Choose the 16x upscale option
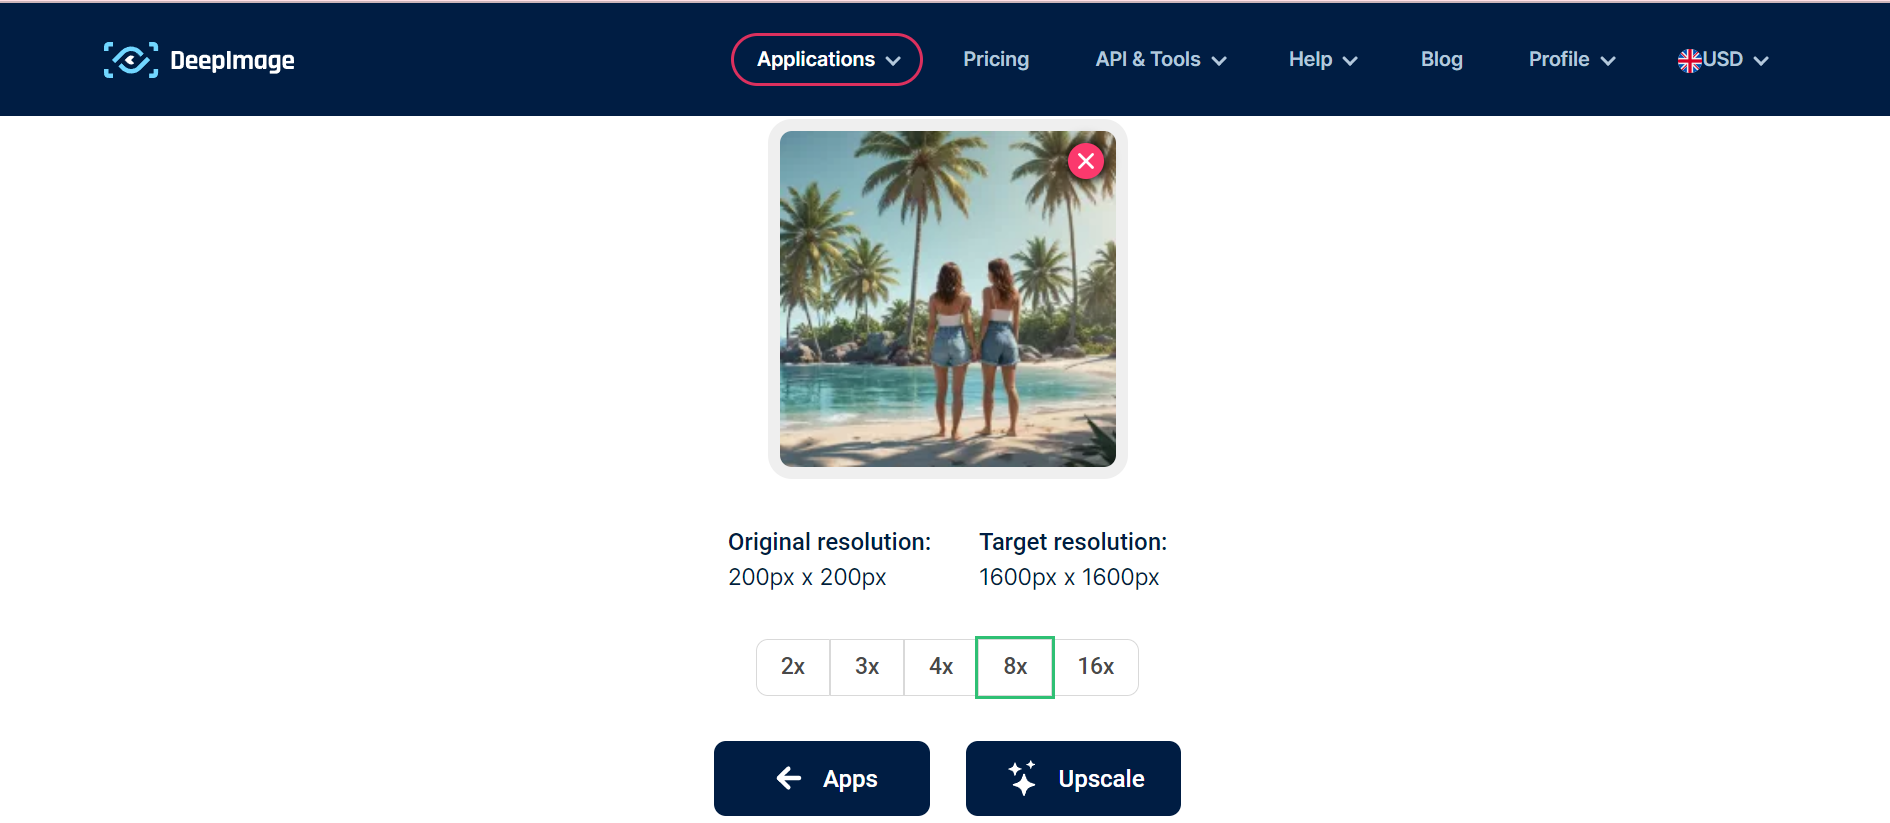The height and width of the screenshot is (823, 1890). point(1096,666)
